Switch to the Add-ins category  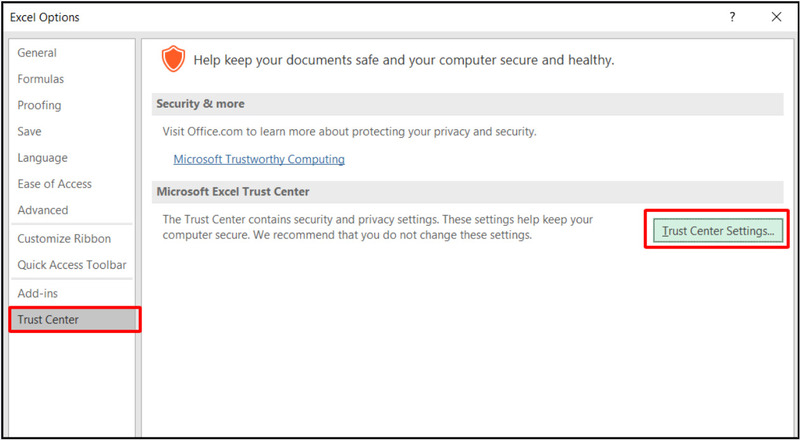click(x=39, y=293)
